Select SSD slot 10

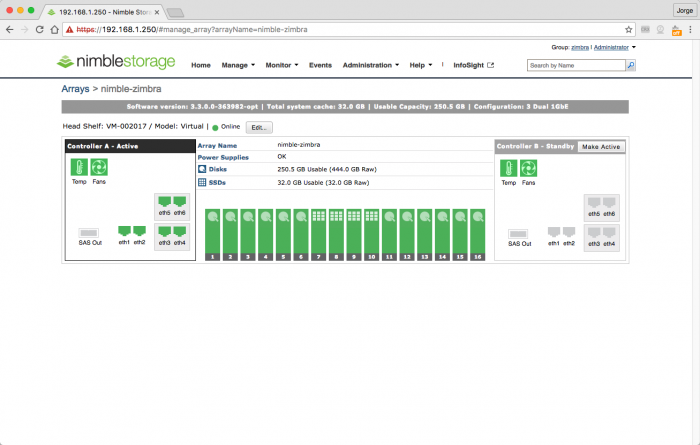371,234
